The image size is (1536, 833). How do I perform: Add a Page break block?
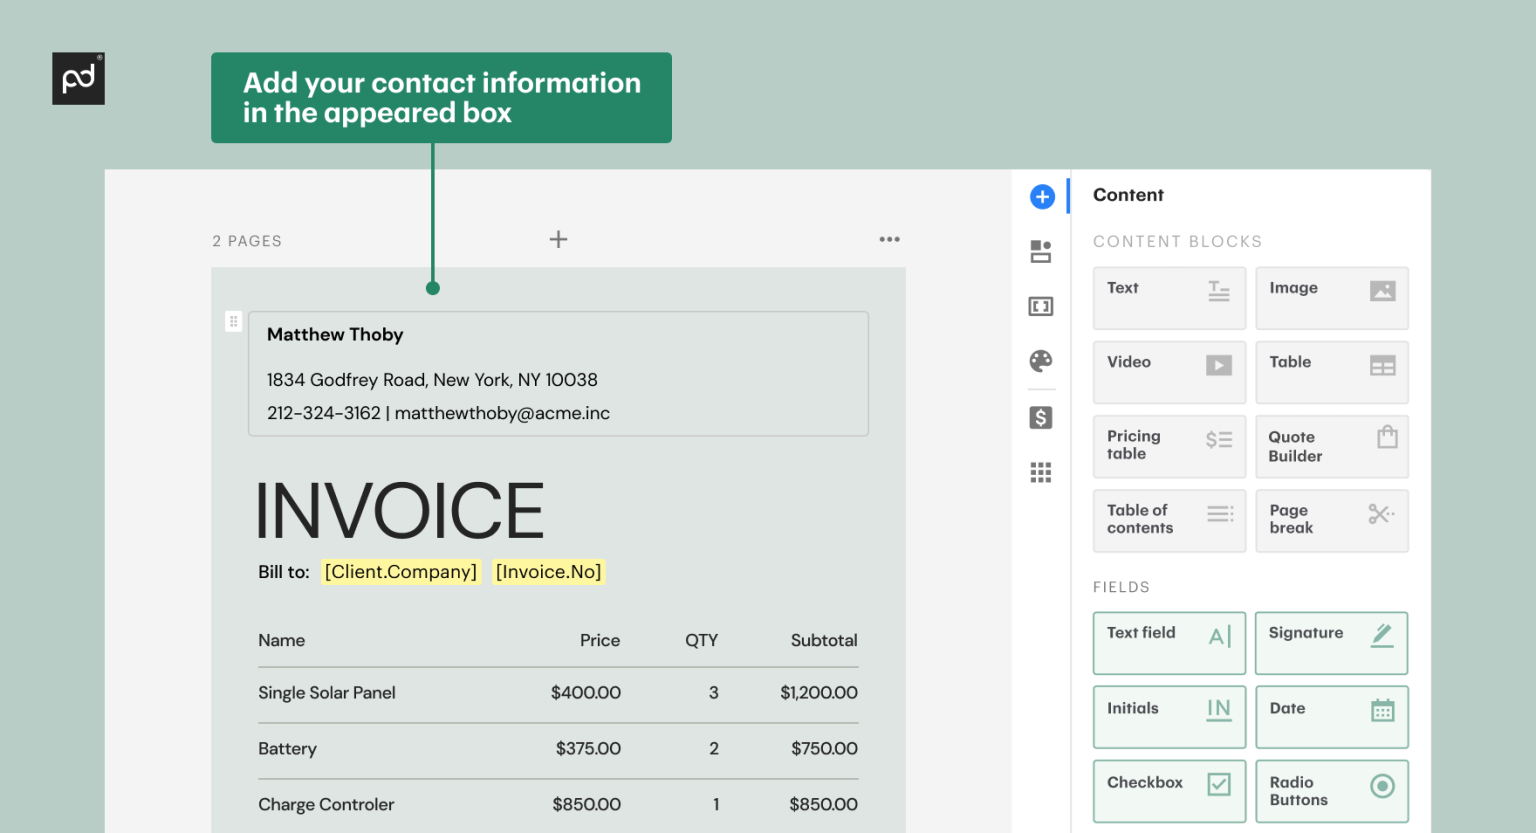pos(1331,520)
